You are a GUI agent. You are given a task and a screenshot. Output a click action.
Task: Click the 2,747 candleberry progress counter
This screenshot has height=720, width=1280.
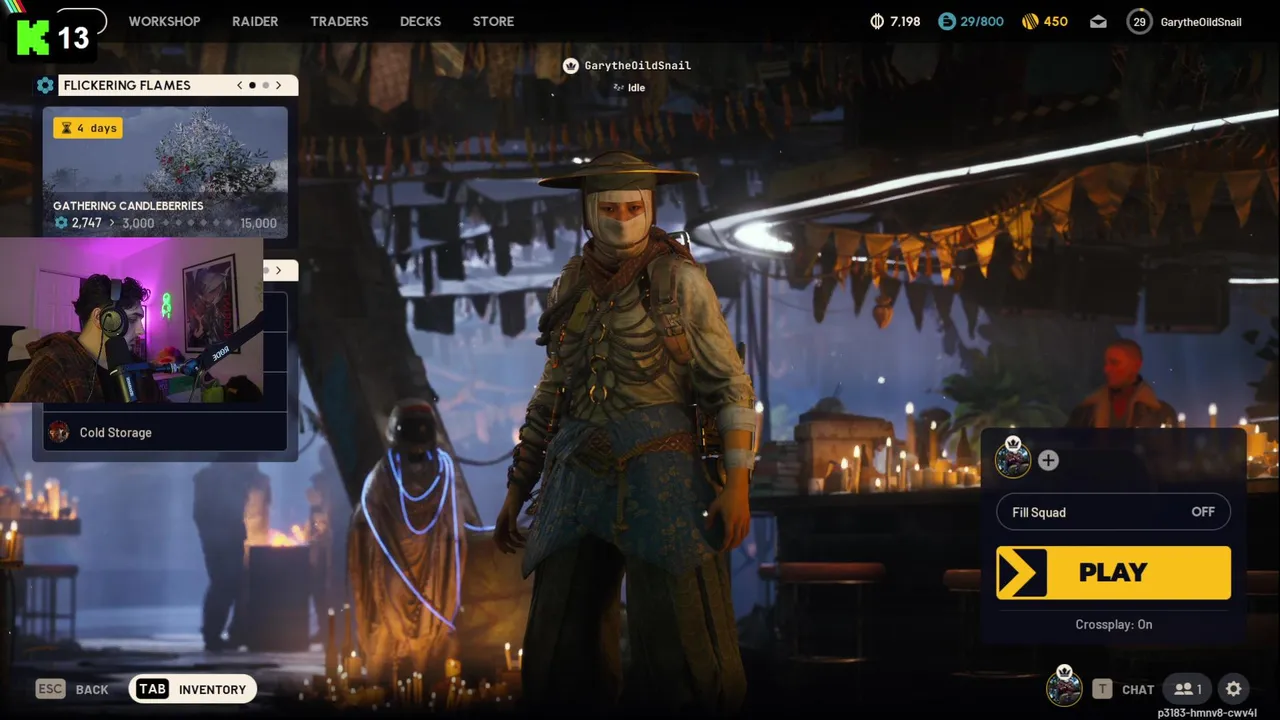78,223
